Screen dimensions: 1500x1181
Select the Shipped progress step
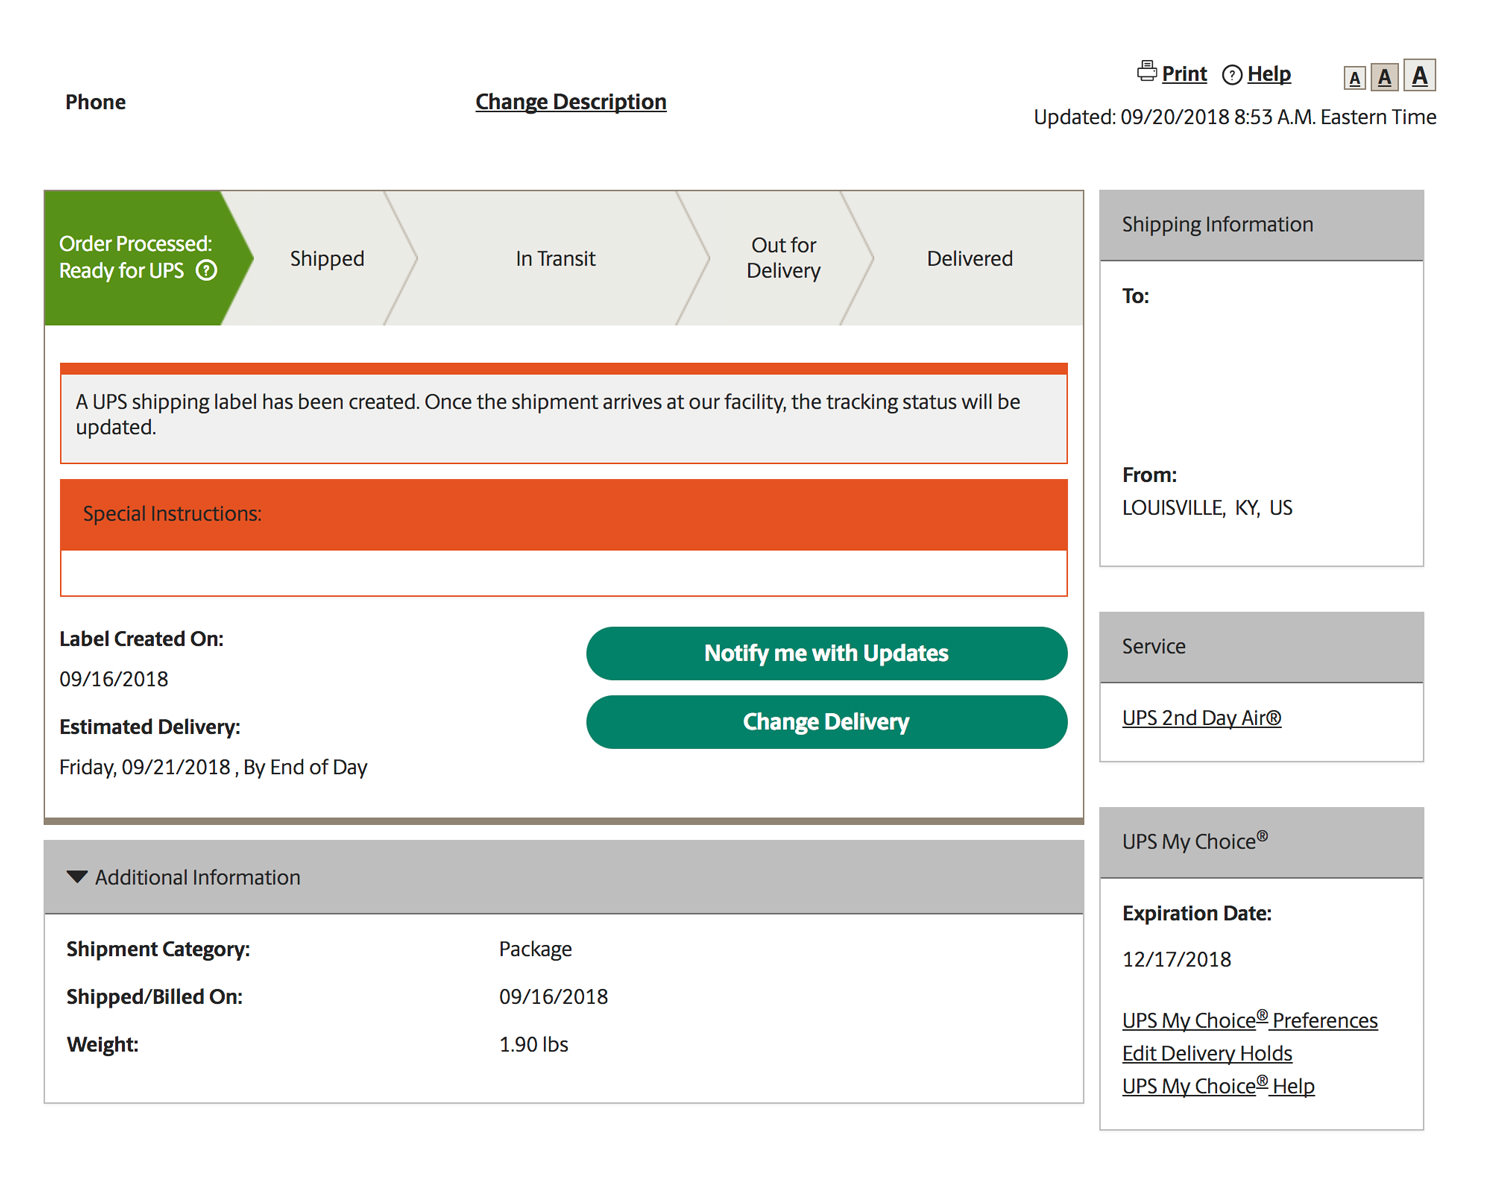tap(327, 258)
